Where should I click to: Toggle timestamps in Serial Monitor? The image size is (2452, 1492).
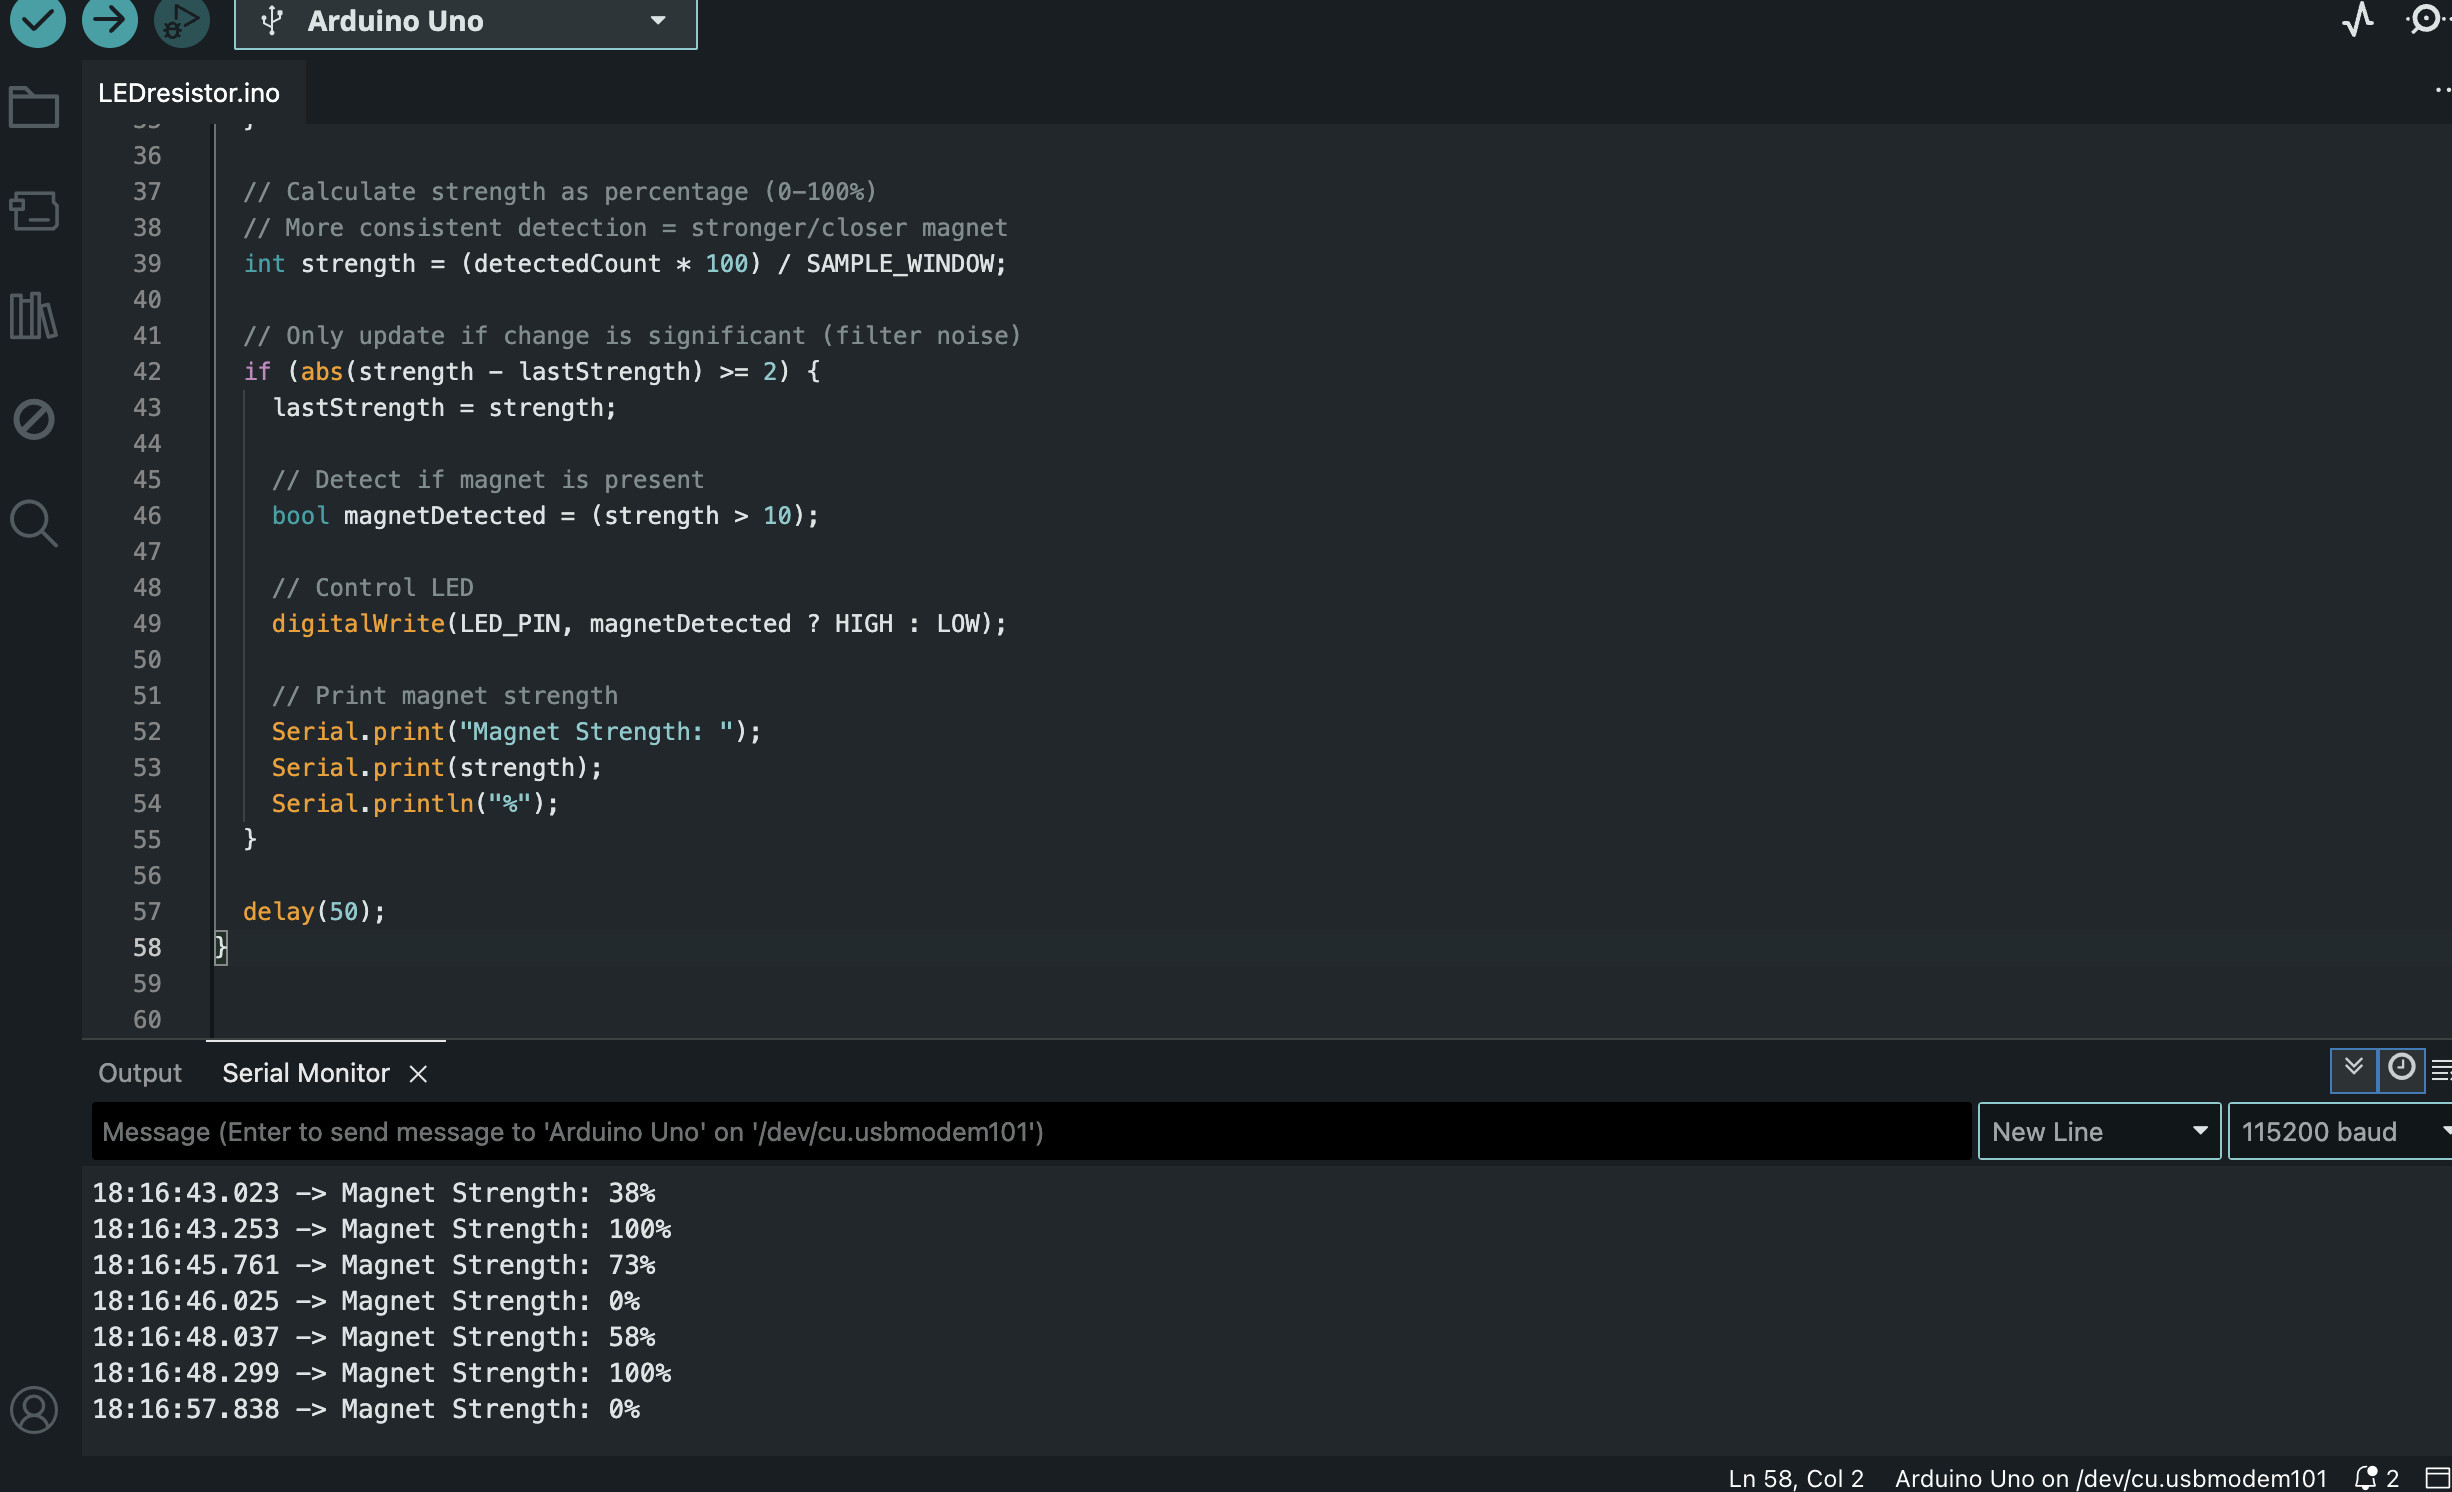(x=2401, y=1070)
